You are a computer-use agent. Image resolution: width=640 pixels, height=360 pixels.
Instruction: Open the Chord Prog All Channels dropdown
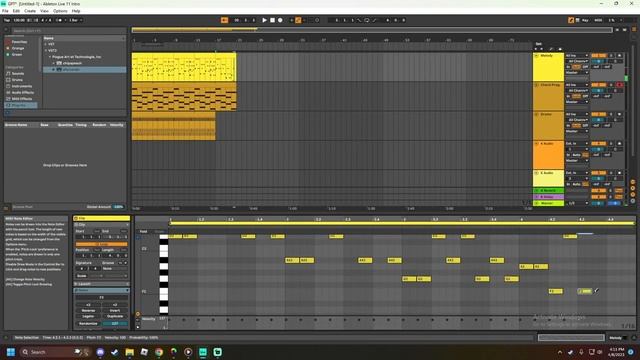click(576, 91)
